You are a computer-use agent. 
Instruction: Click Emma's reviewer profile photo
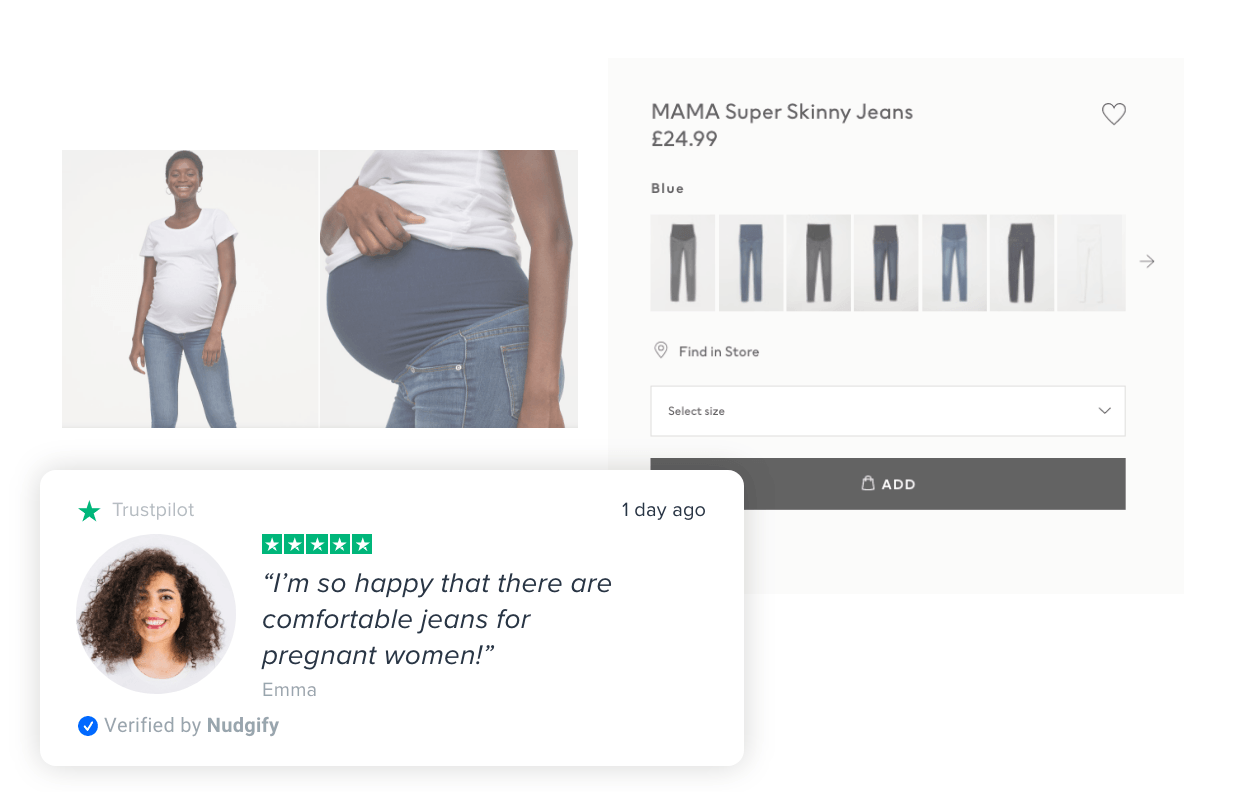click(156, 613)
